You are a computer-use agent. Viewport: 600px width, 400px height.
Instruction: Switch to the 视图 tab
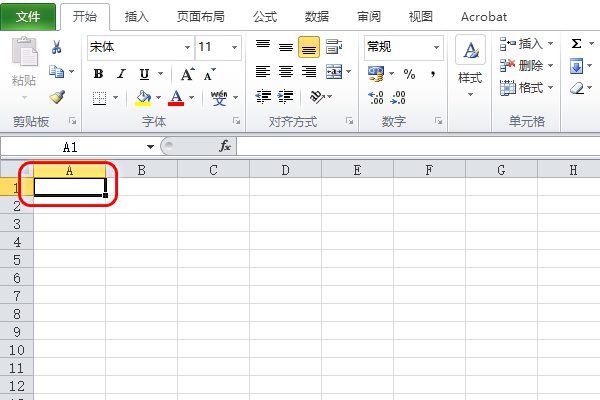click(x=421, y=17)
